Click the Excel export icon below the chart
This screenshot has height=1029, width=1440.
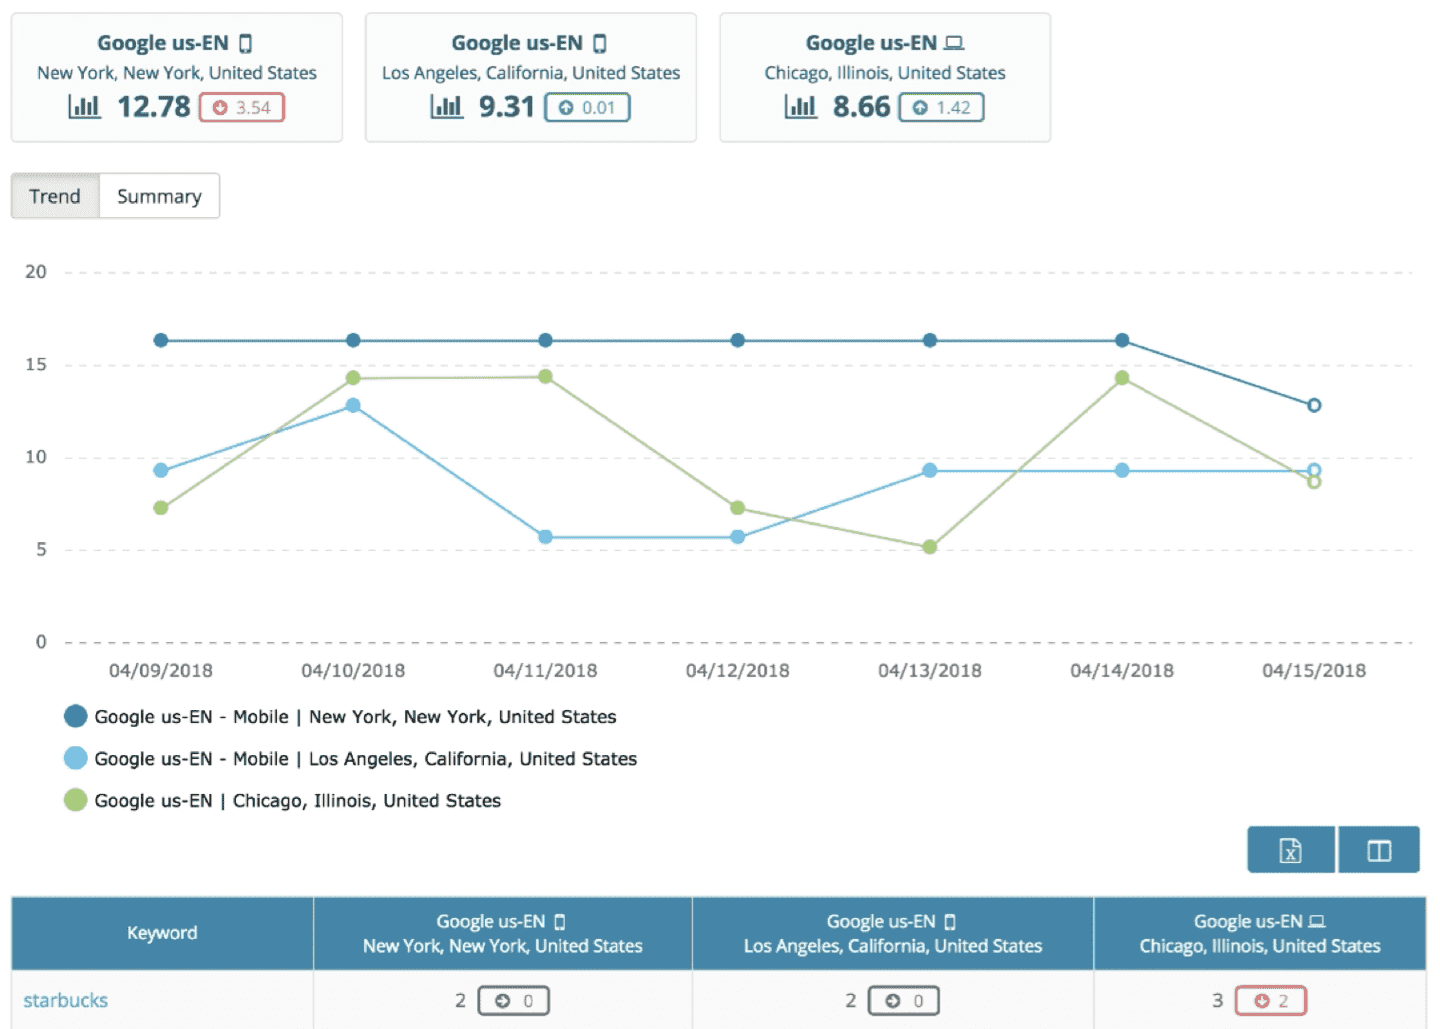point(1290,849)
